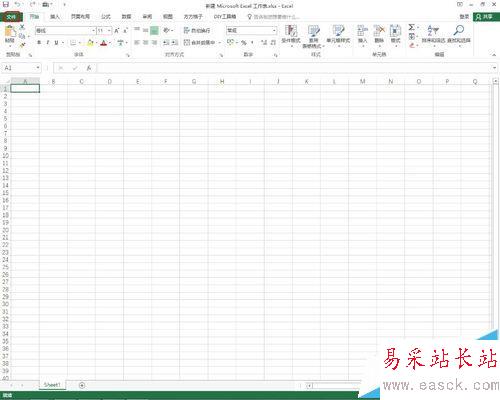Screen dimensions: 500x400
Task: Toggle italic formatting
Action: pos(48,43)
